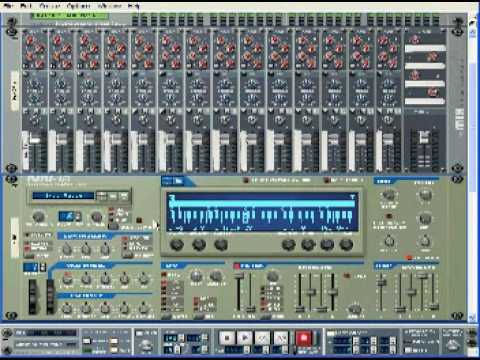Screen dimensions: 480x360
Task: Click the Filter Keyboard tracking knob
Action: tap(273, 276)
